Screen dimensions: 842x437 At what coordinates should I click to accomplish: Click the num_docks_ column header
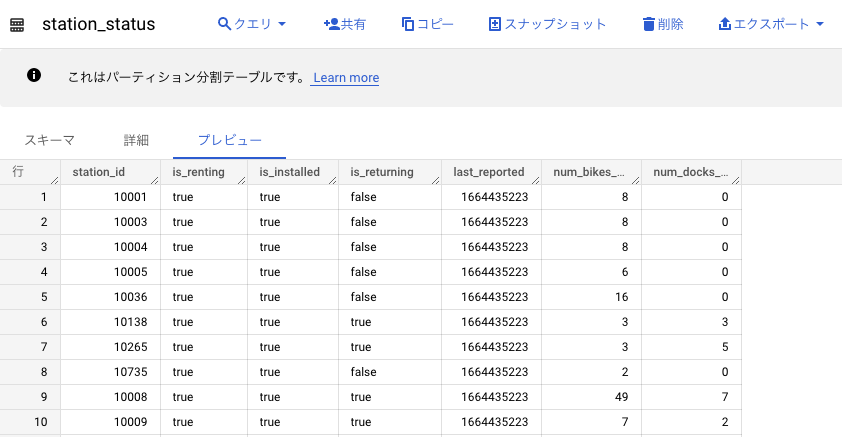pyautogui.click(x=691, y=172)
